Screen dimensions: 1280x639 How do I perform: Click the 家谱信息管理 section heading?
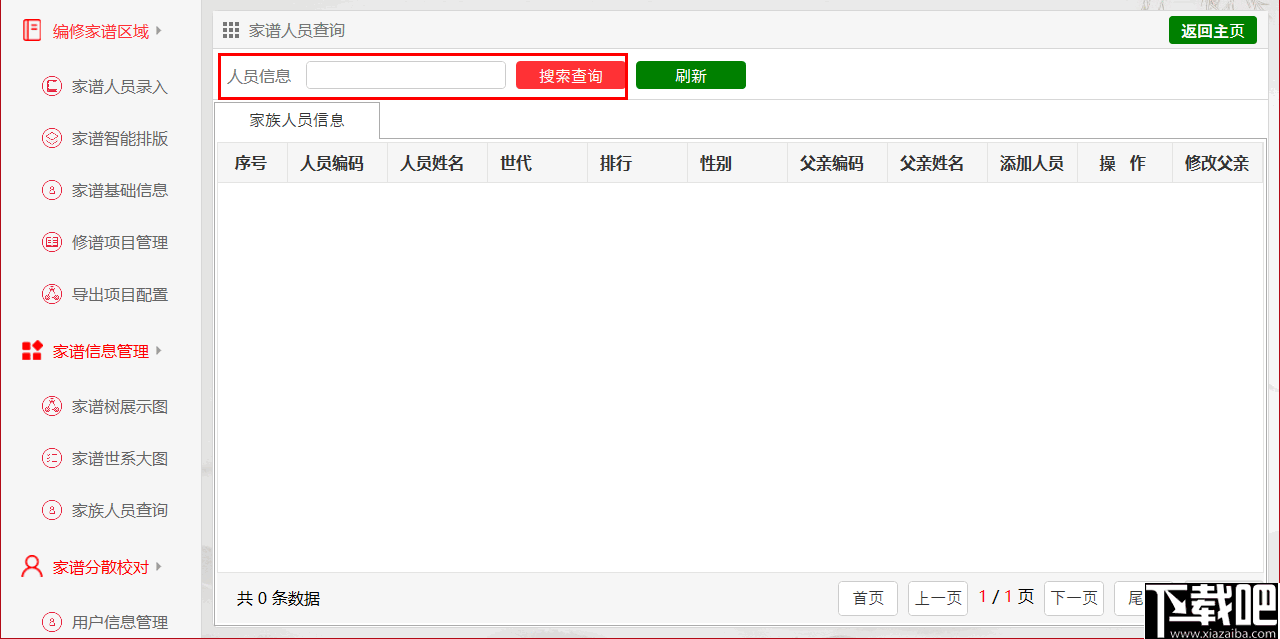(x=101, y=351)
